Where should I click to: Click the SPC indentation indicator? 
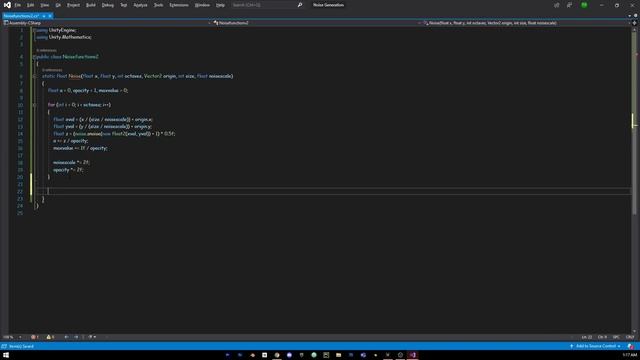616,337
